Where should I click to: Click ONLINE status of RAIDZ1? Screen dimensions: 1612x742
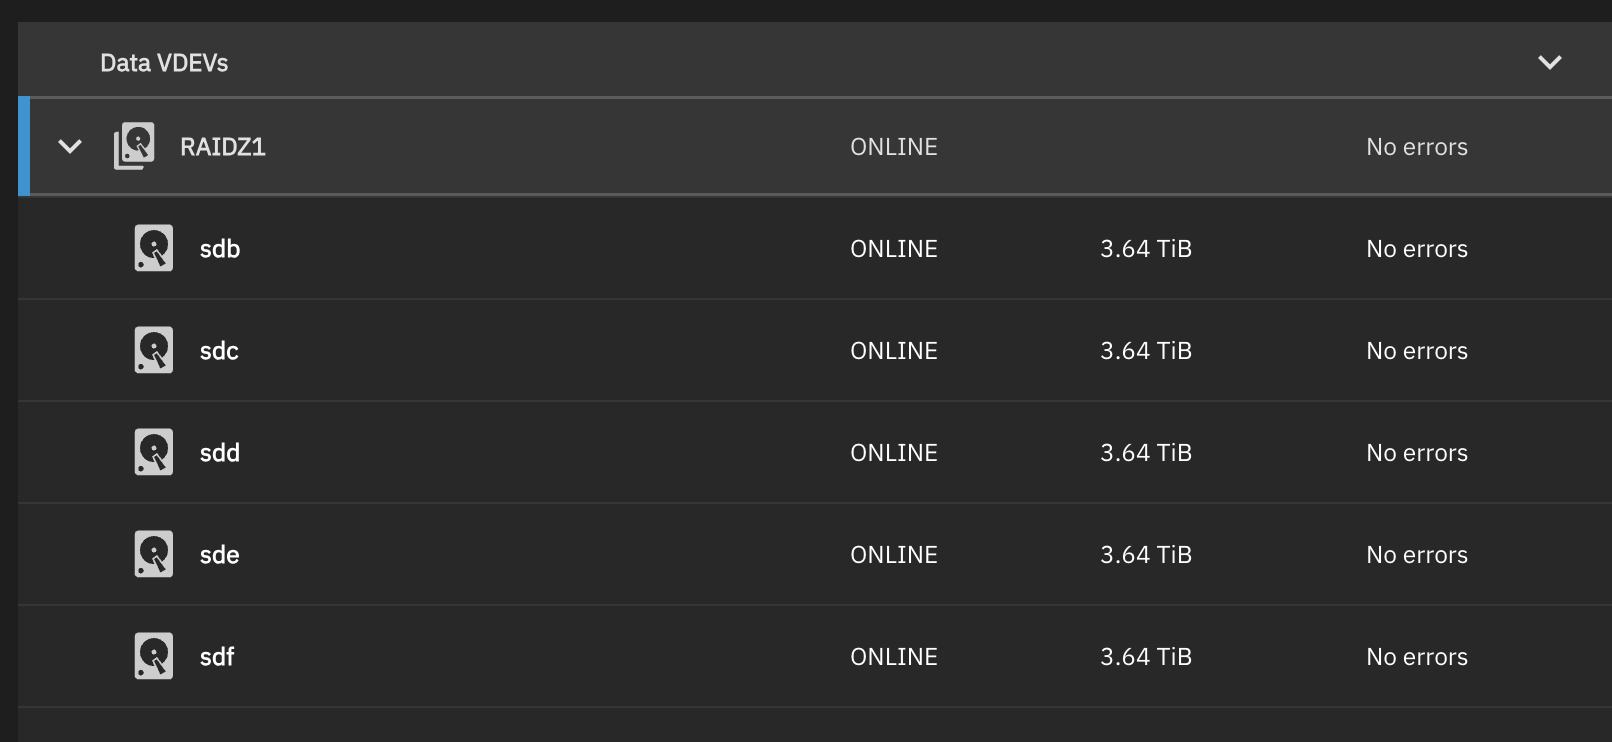click(894, 147)
